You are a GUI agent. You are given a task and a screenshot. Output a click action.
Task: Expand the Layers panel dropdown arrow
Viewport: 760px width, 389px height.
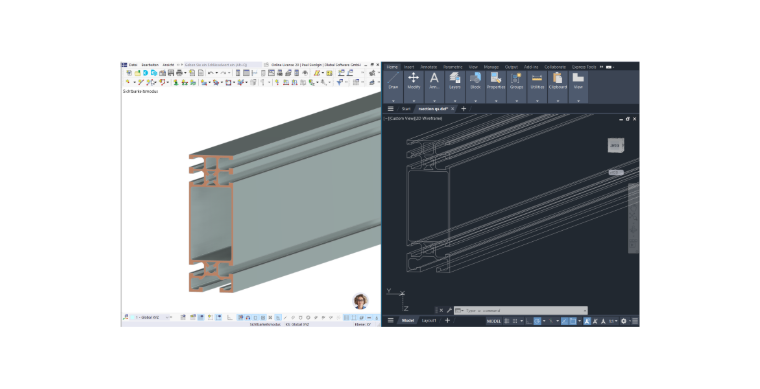pyautogui.click(x=455, y=101)
